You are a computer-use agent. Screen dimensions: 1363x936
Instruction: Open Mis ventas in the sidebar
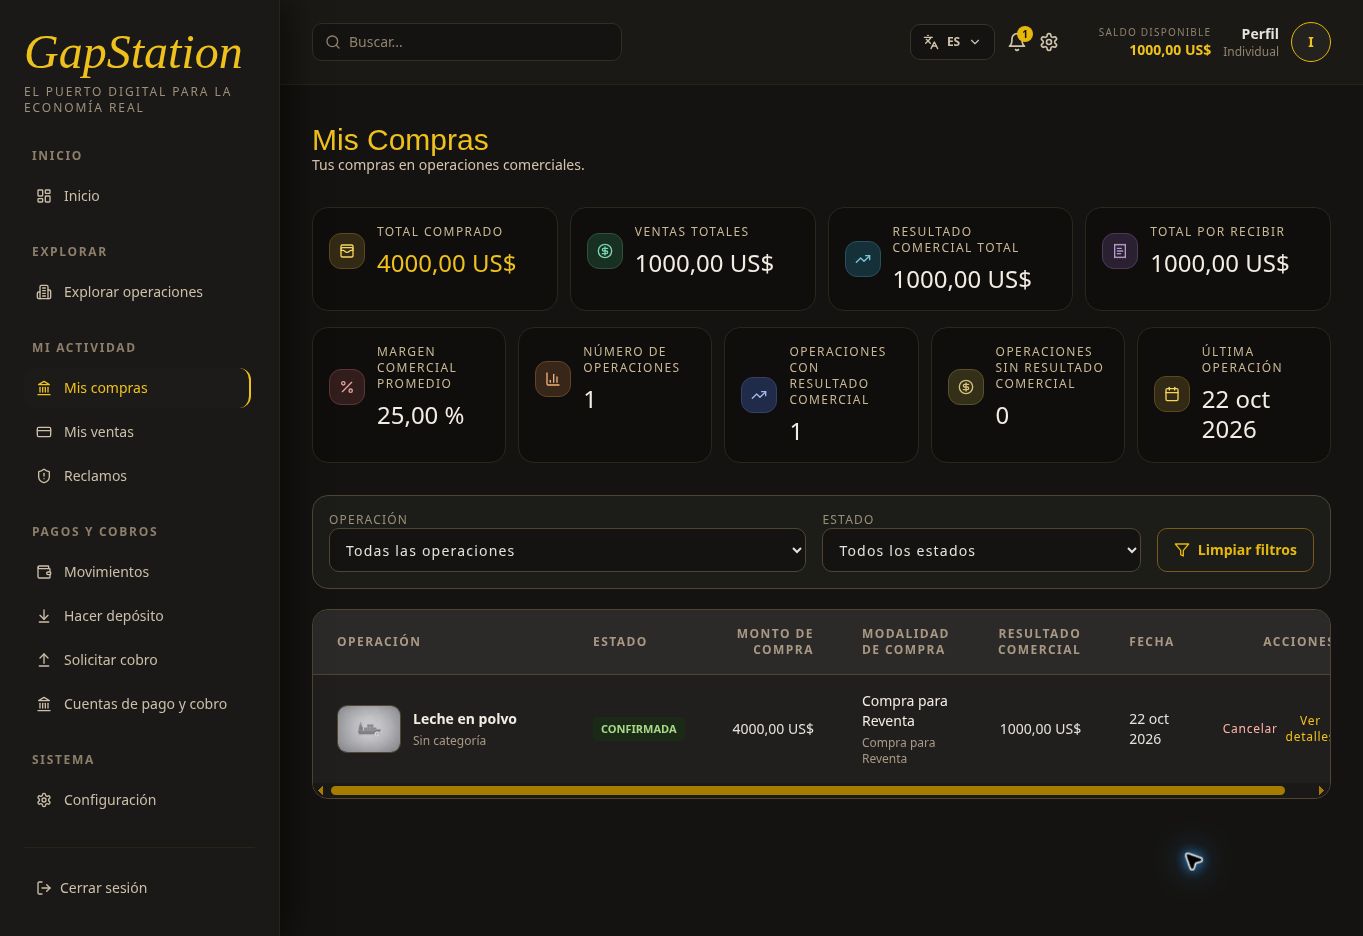pyautogui.click(x=138, y=432)
